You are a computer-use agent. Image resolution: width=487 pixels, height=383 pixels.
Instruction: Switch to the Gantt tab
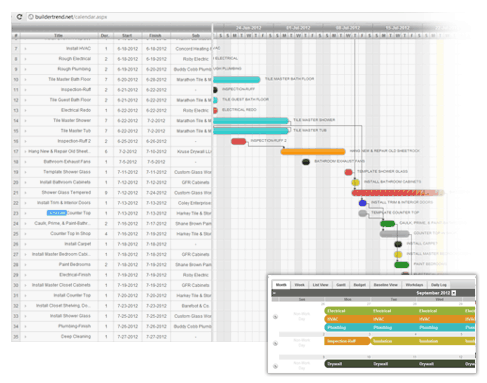341,285
